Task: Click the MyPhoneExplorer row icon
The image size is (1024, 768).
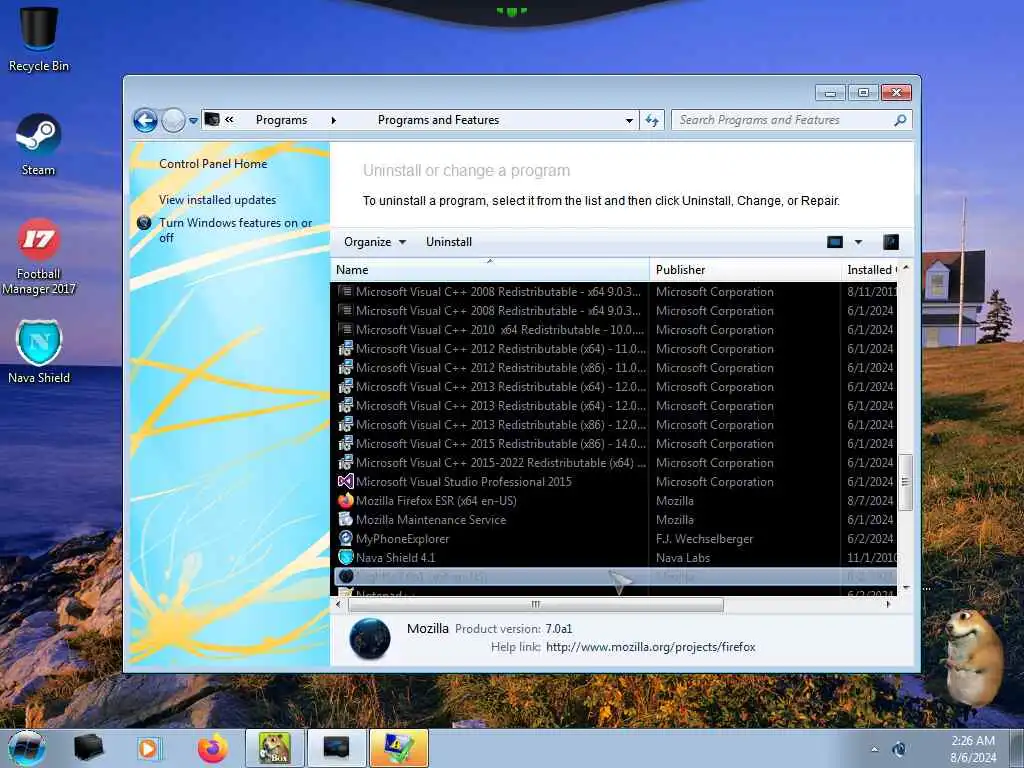Action: tap(345, 538)
